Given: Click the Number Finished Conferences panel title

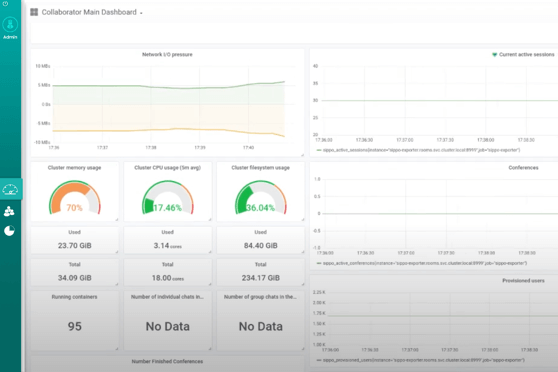Looking at the screenshot, I should pyautogui.click(x=167, y=361).
